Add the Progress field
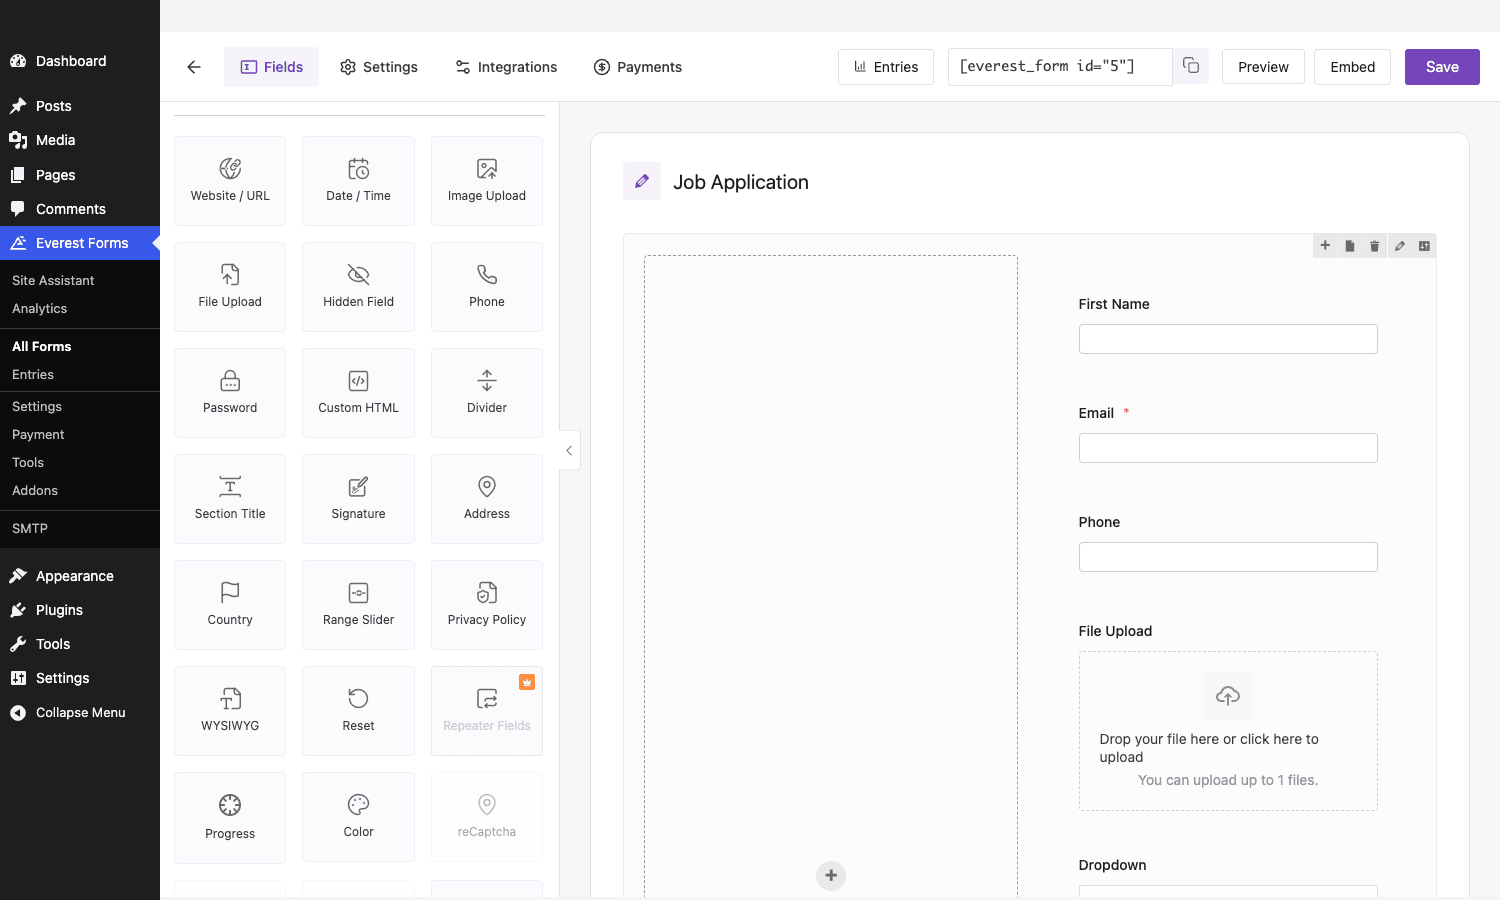 pyautogui.click(x=230, y=817)
